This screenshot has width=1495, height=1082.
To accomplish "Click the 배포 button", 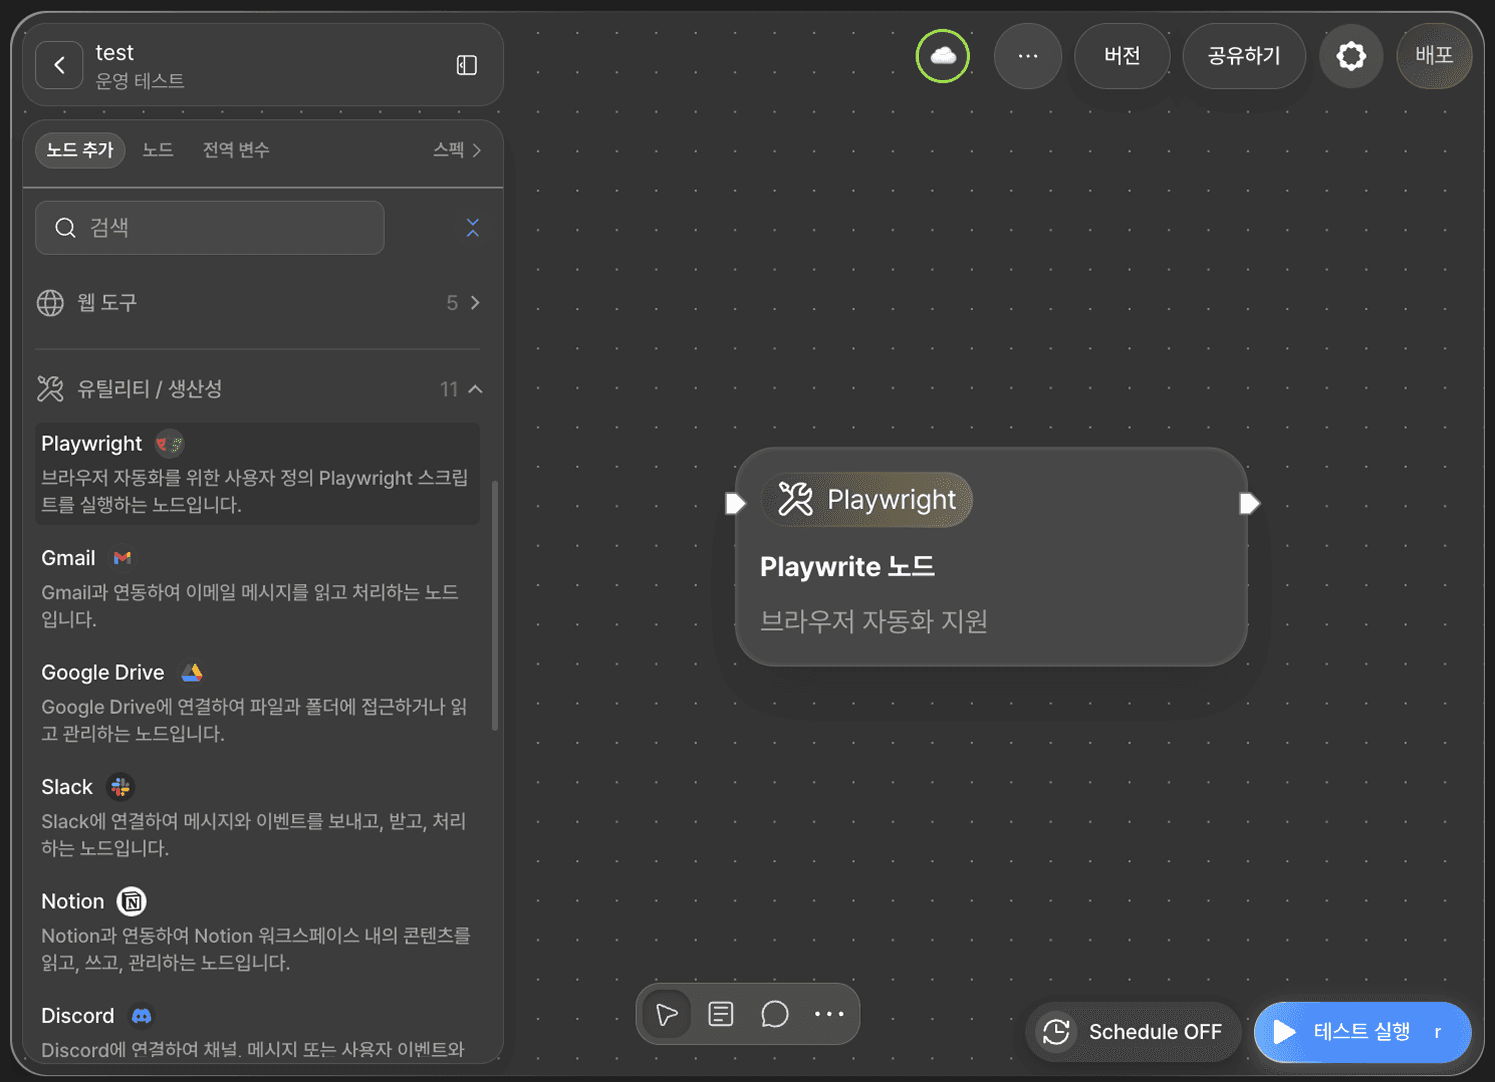I will (1434, 56).
